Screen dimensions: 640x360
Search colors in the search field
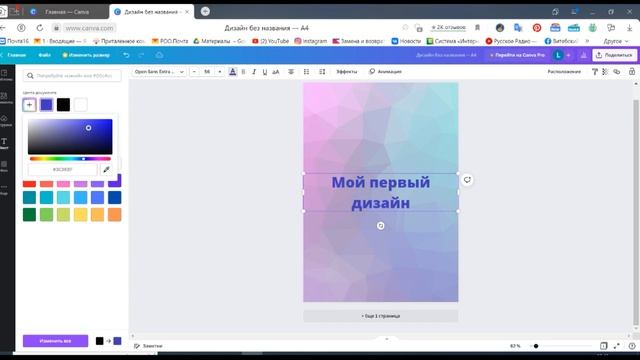click(72, 76)
